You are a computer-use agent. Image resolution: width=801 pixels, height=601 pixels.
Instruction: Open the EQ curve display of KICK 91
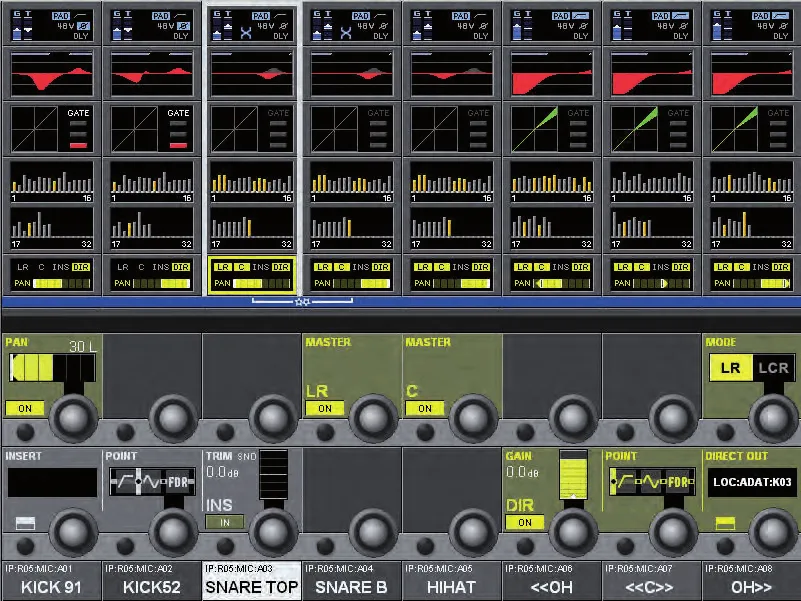coord(52,74)
